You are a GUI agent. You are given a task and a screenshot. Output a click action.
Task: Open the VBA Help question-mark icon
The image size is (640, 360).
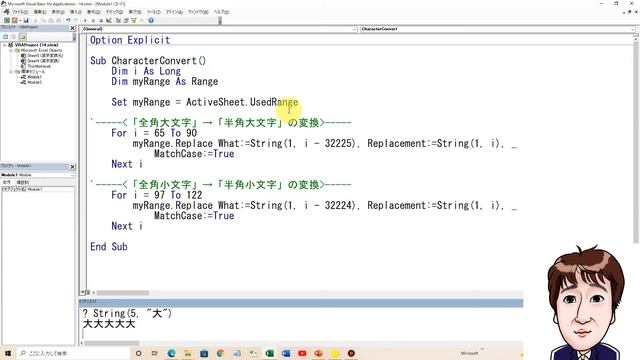(151, 20)
